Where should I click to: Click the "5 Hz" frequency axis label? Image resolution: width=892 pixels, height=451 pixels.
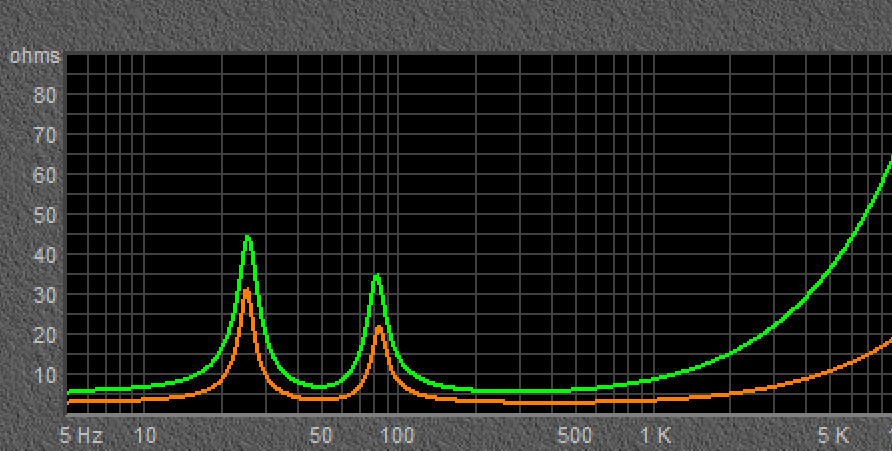click(82, 436)
